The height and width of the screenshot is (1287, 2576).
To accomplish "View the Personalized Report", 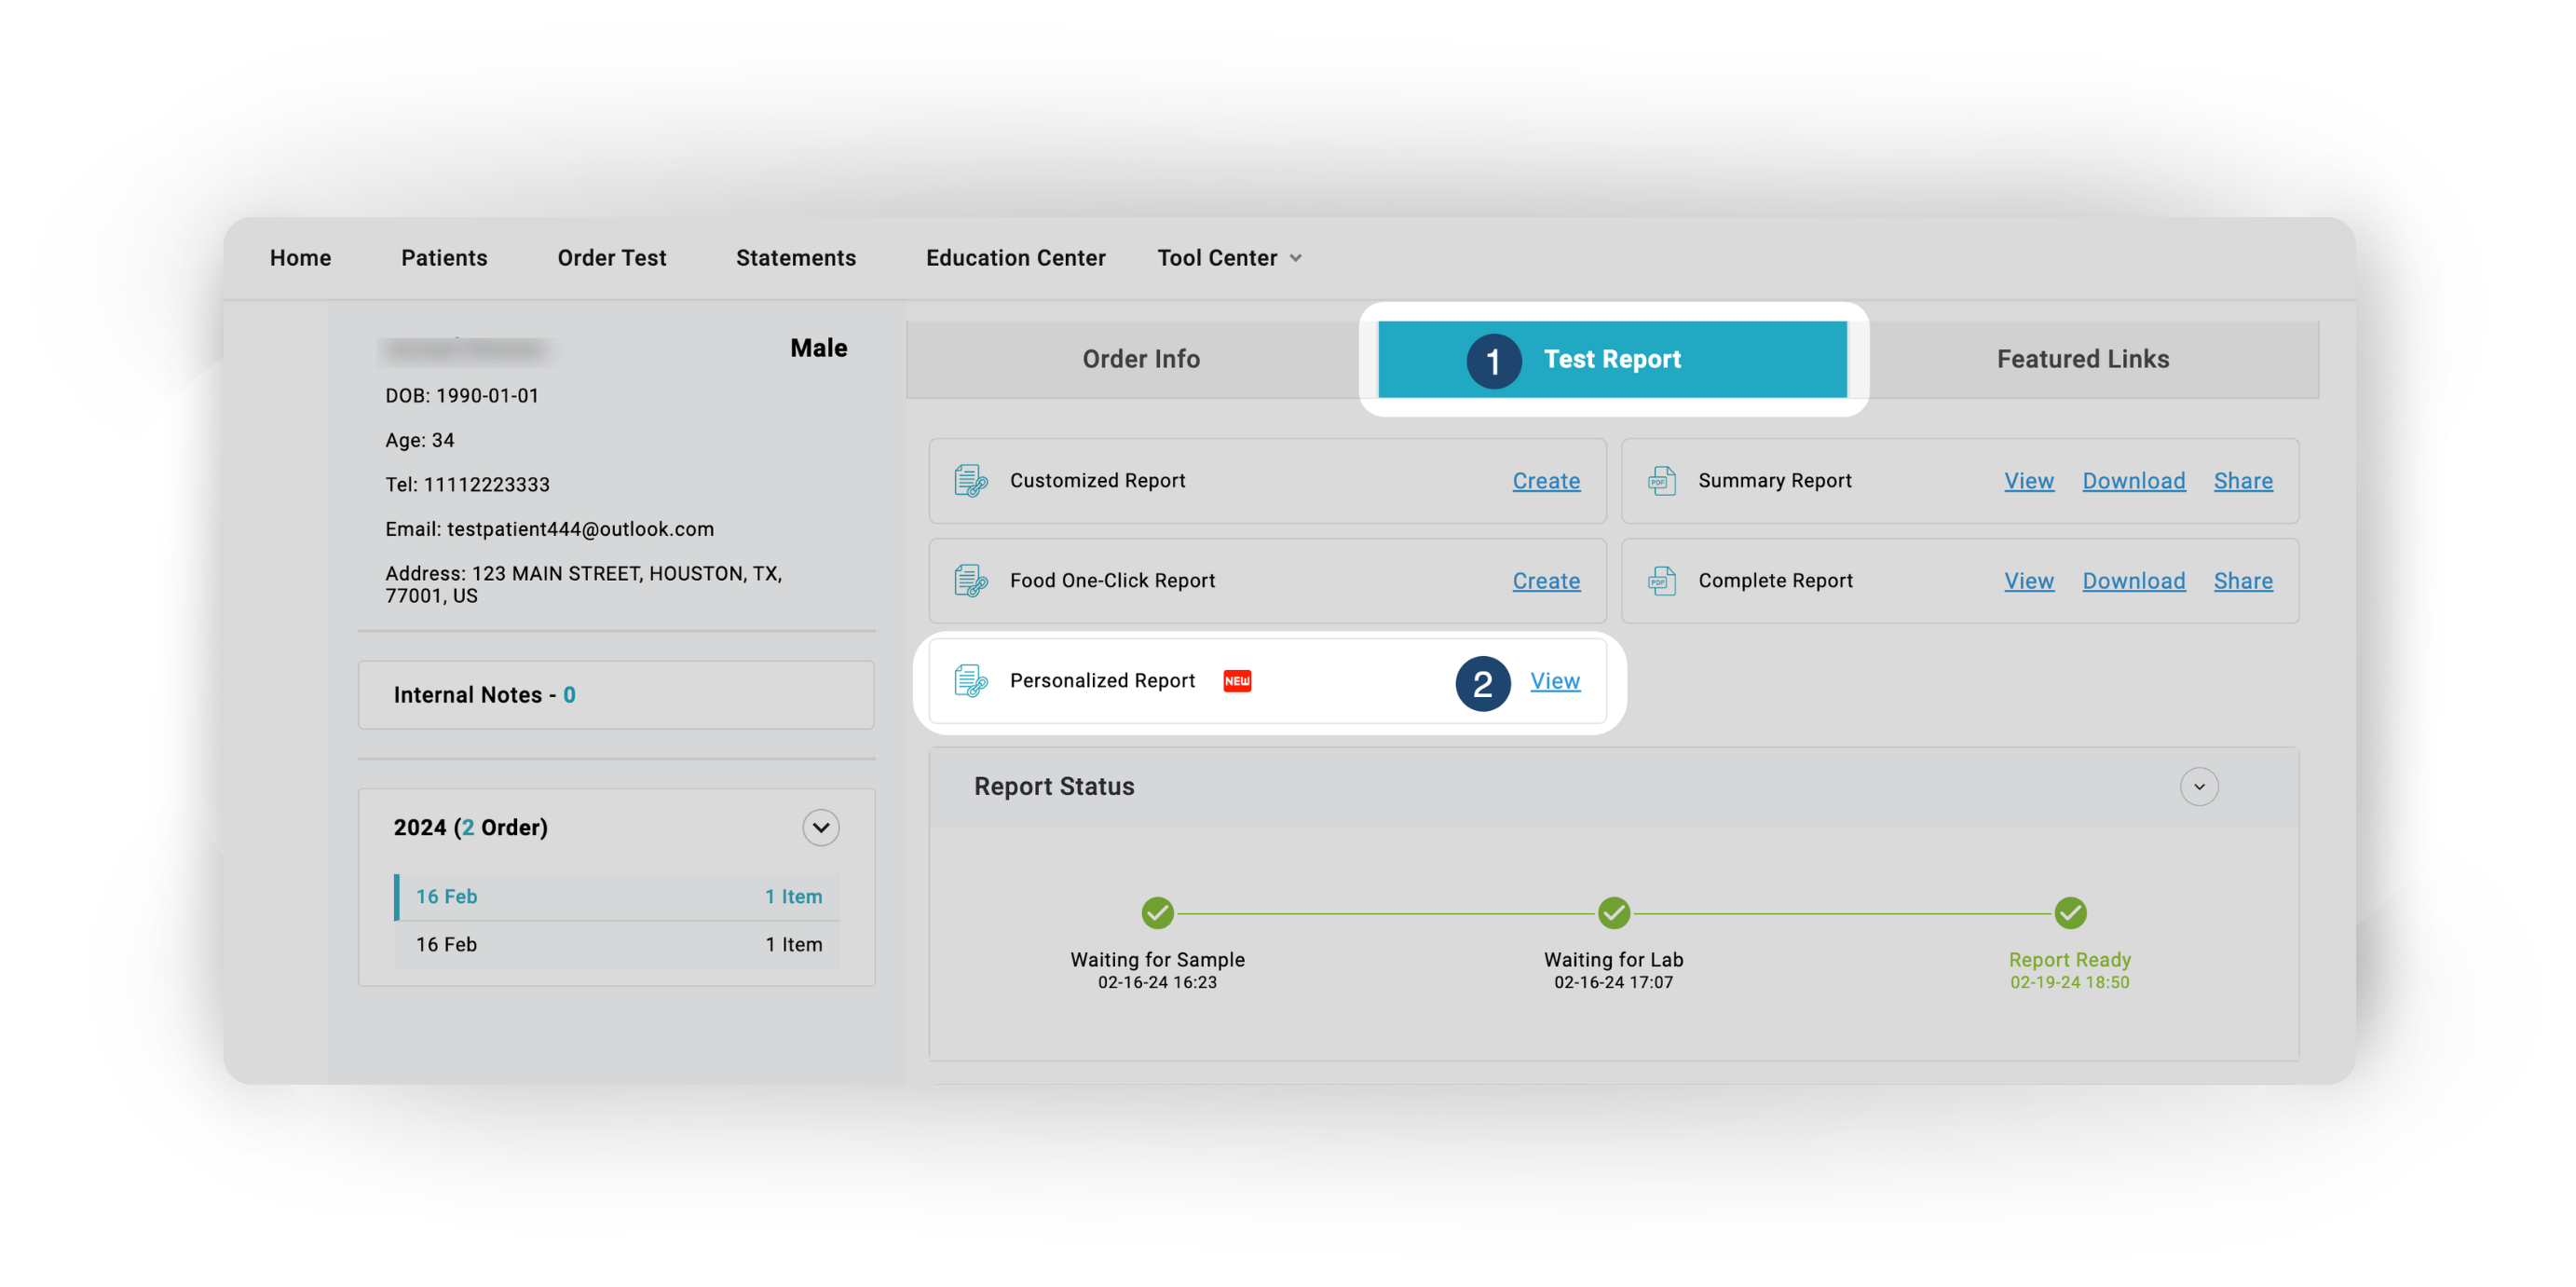I will point(1555,681).
